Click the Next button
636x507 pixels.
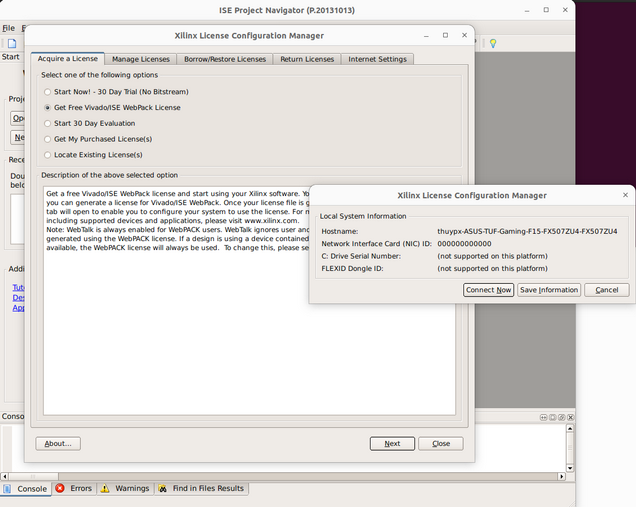392,444
